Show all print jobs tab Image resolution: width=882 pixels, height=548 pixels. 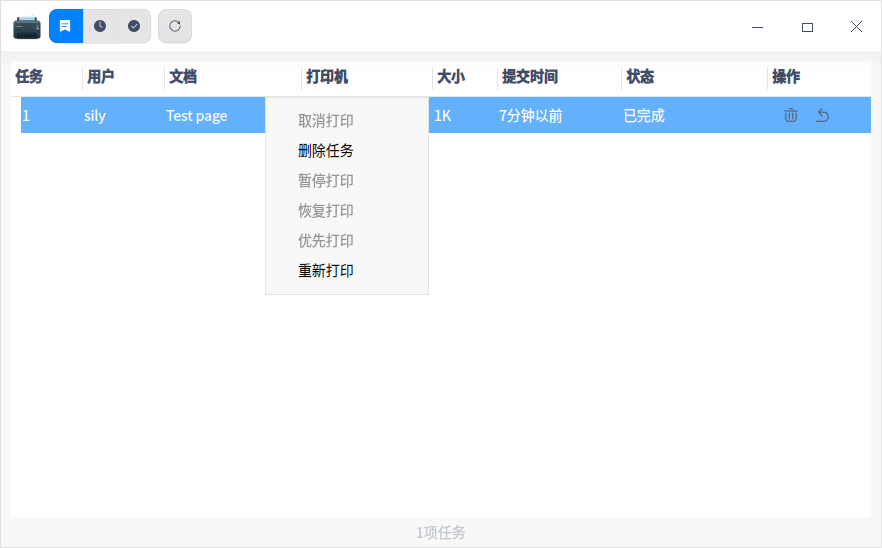pos(66,26)
